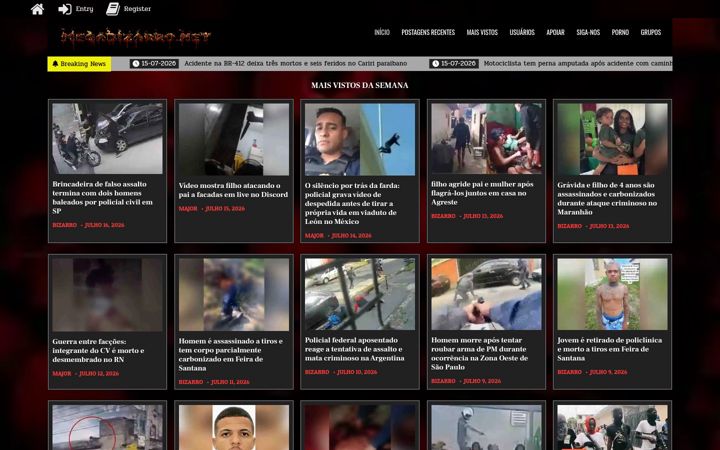Click the JULHO 11, 2026 date
Image resolution: width=720 pixels, height=450 pixels.
(230, 382)
